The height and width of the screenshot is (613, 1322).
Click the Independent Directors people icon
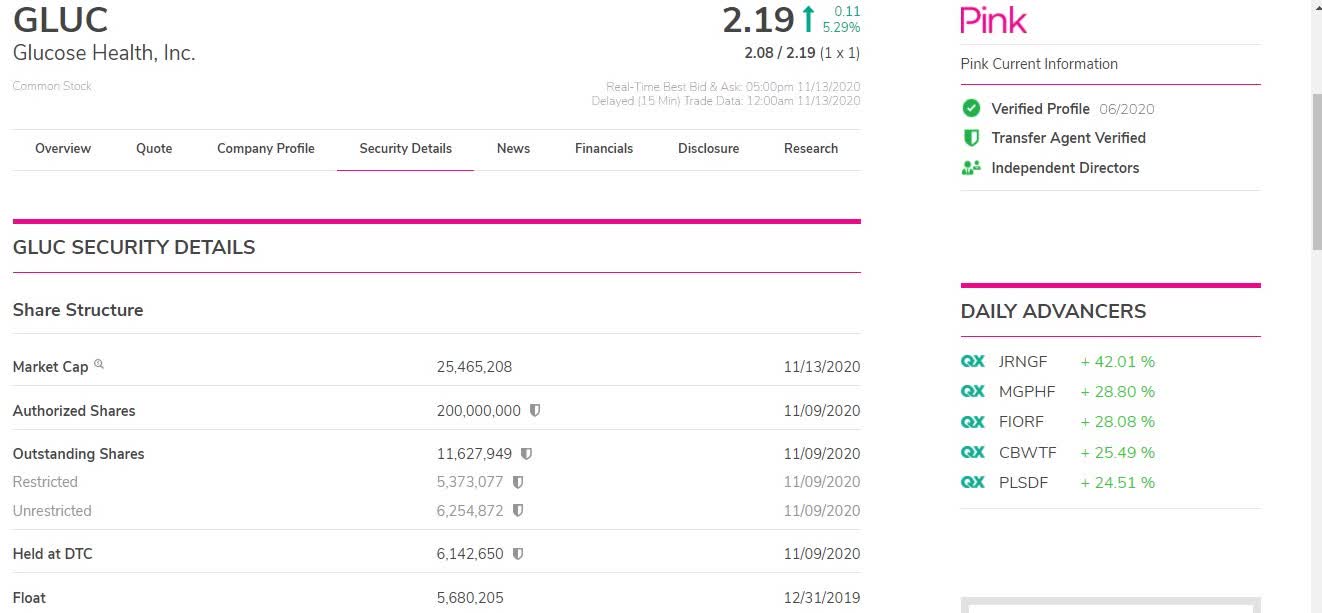pyautogui.click(x=970, y=168)
